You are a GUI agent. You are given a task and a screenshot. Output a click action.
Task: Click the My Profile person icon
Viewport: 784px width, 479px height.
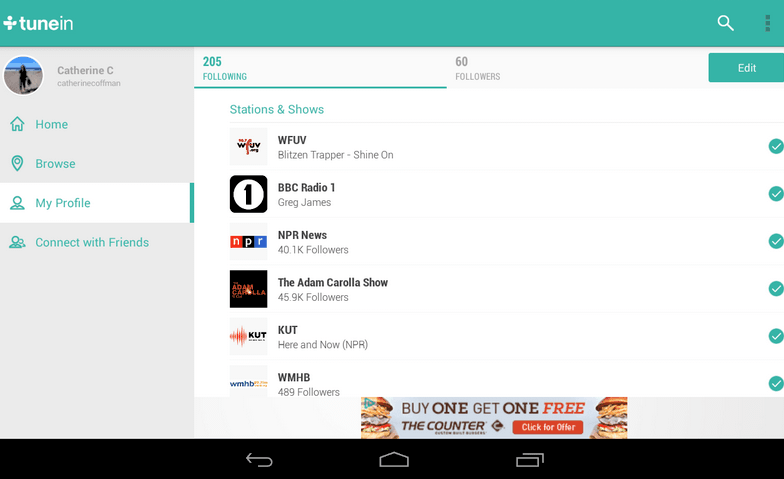17,203
